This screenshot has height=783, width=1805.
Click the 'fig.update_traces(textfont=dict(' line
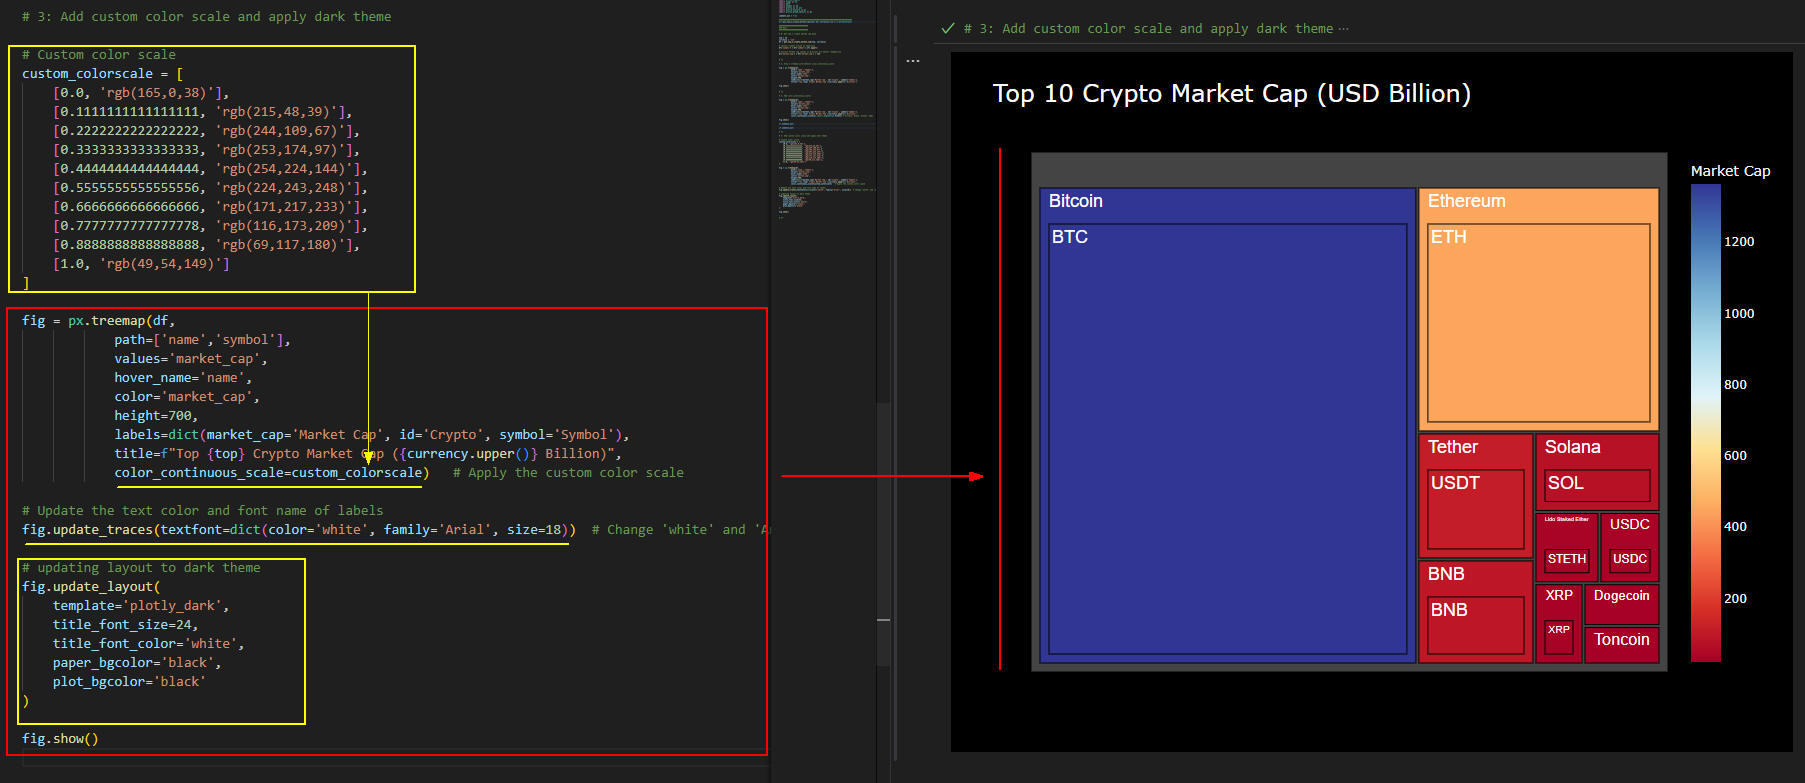click(x=299, y=530)
